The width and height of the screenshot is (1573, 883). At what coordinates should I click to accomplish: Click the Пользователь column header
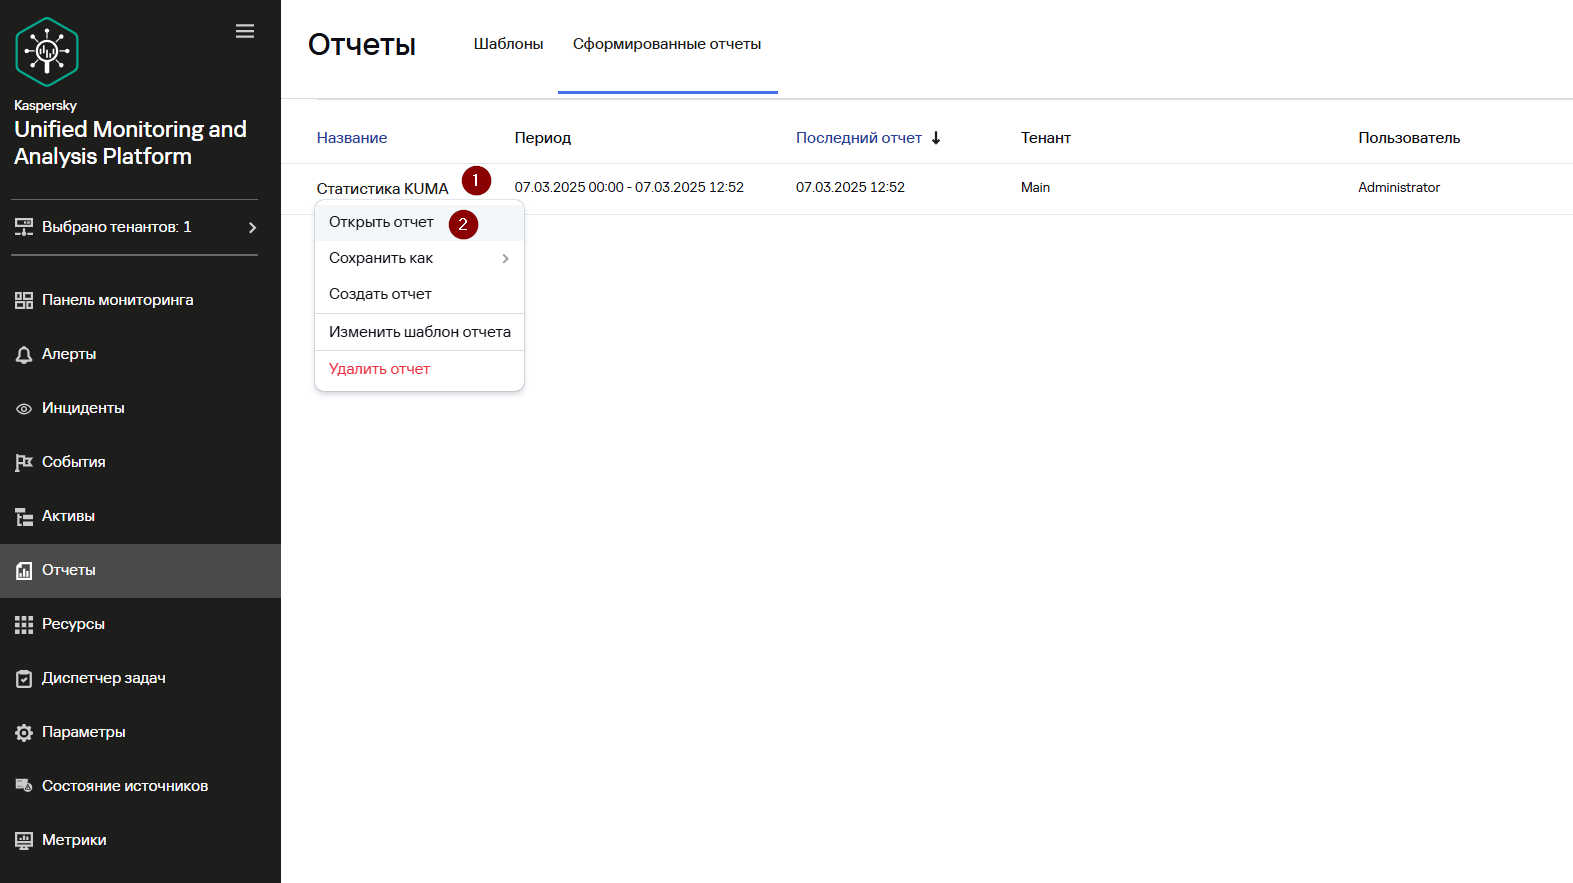[1409, 138]
